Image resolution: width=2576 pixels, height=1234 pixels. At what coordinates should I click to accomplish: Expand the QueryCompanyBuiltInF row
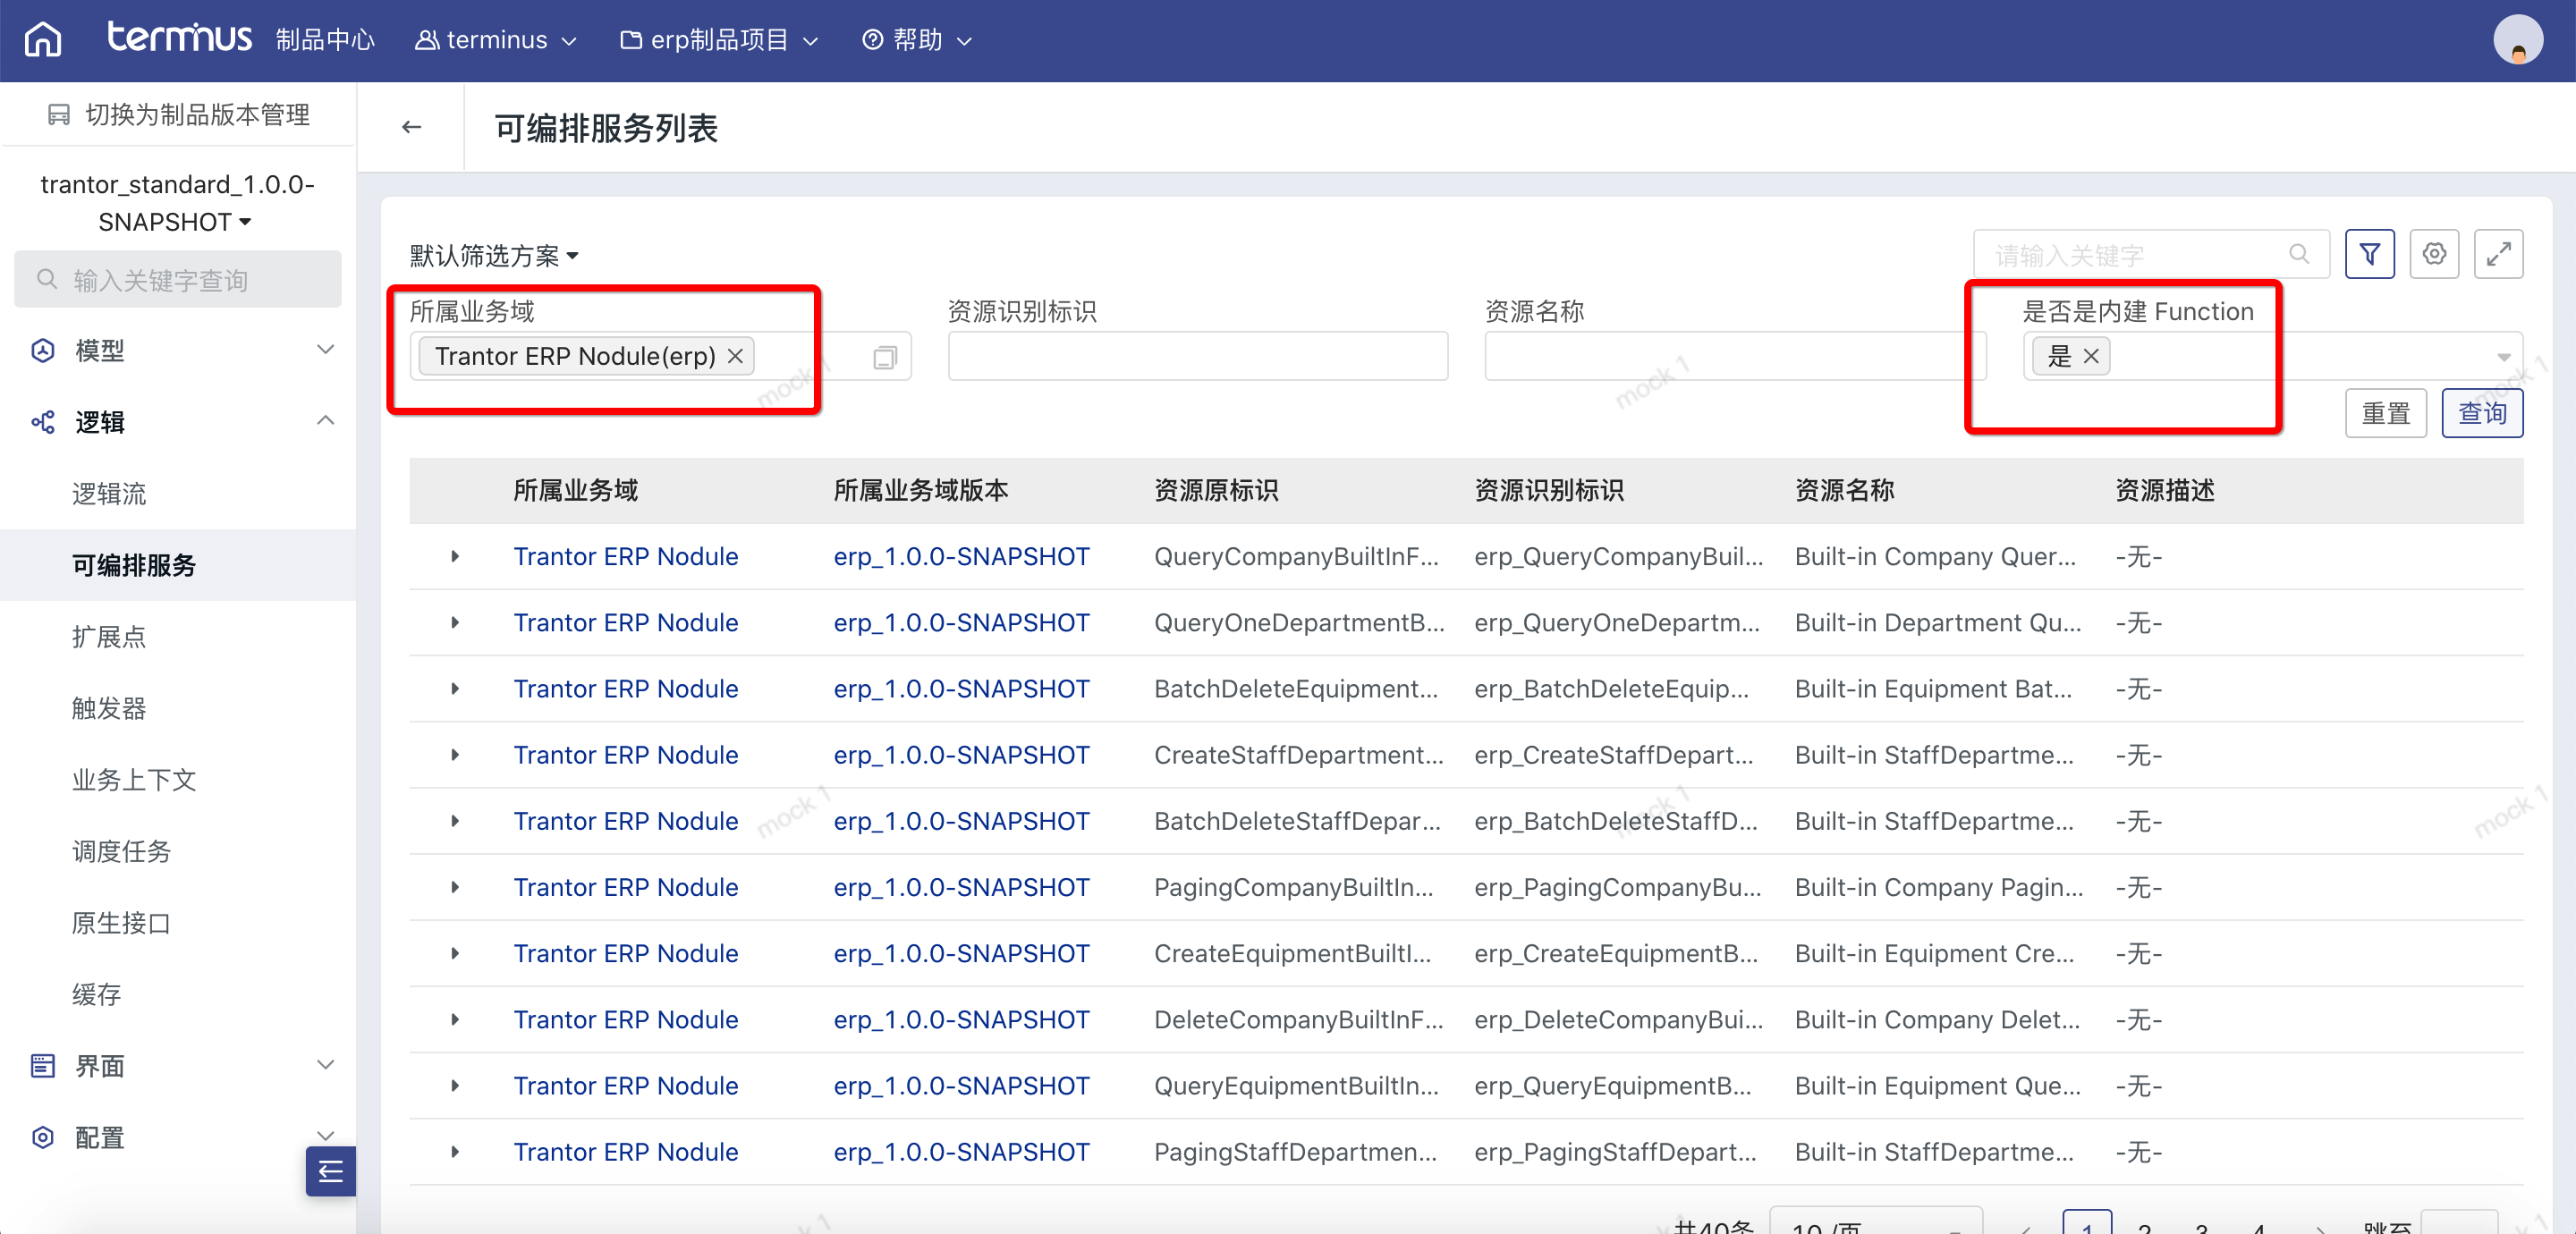pyautogui.click(x=455, y=556)
